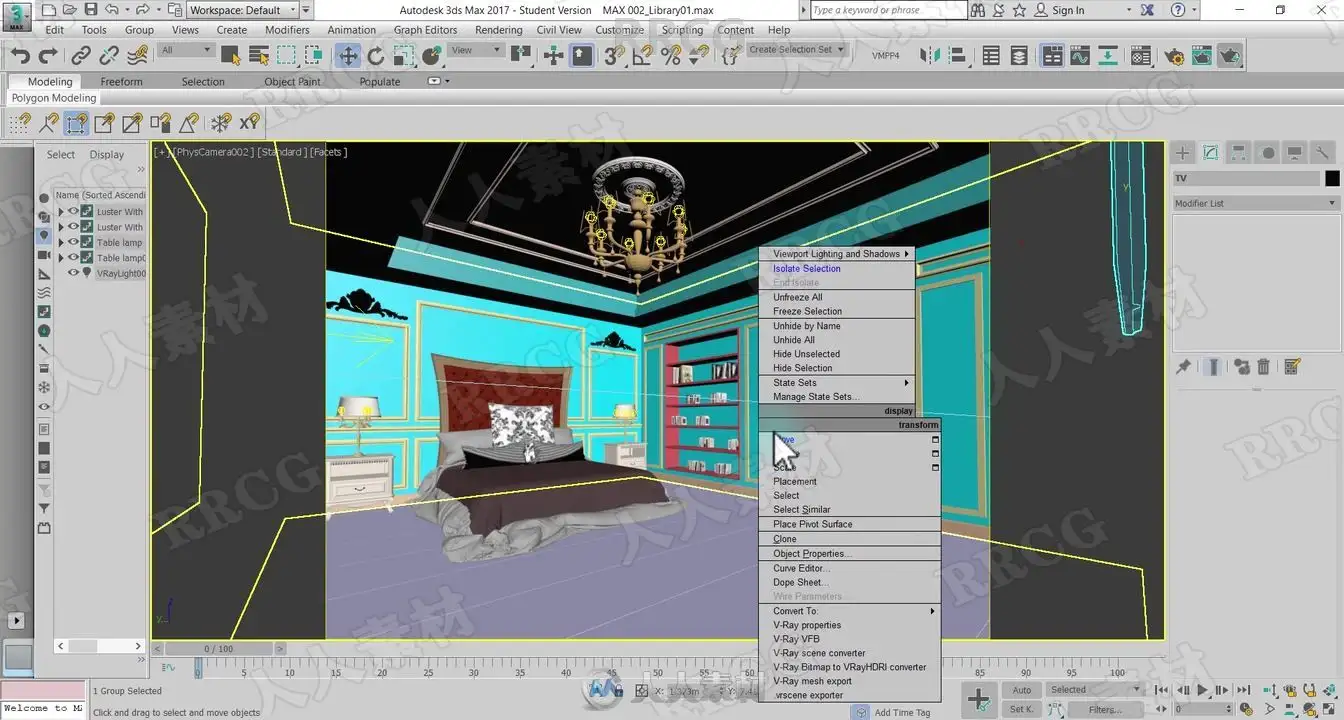The image size is (1344, 720).
Task: Click Select and Place tool
Action: 431,56
